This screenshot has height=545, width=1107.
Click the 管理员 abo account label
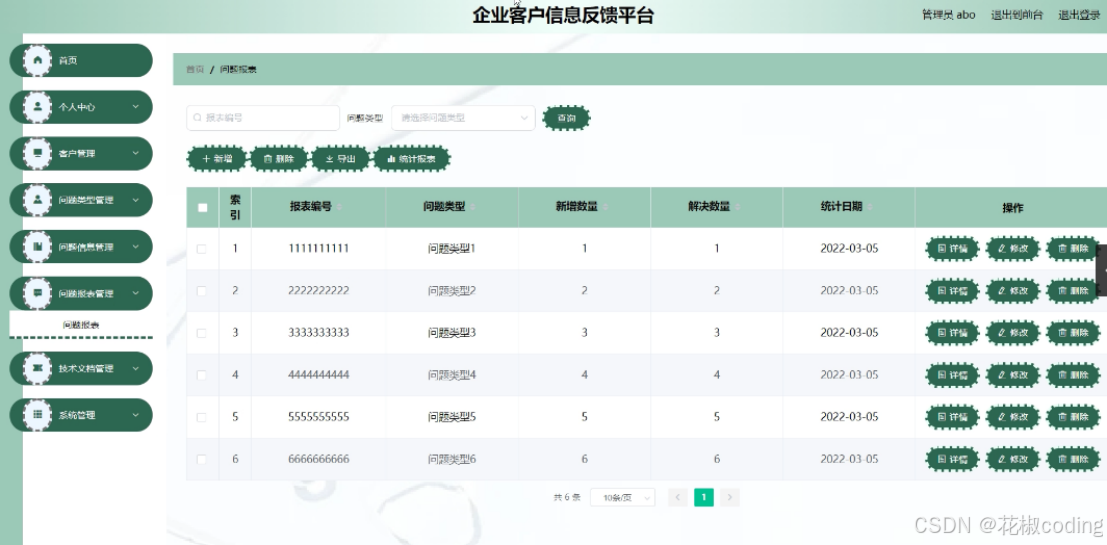949,15
